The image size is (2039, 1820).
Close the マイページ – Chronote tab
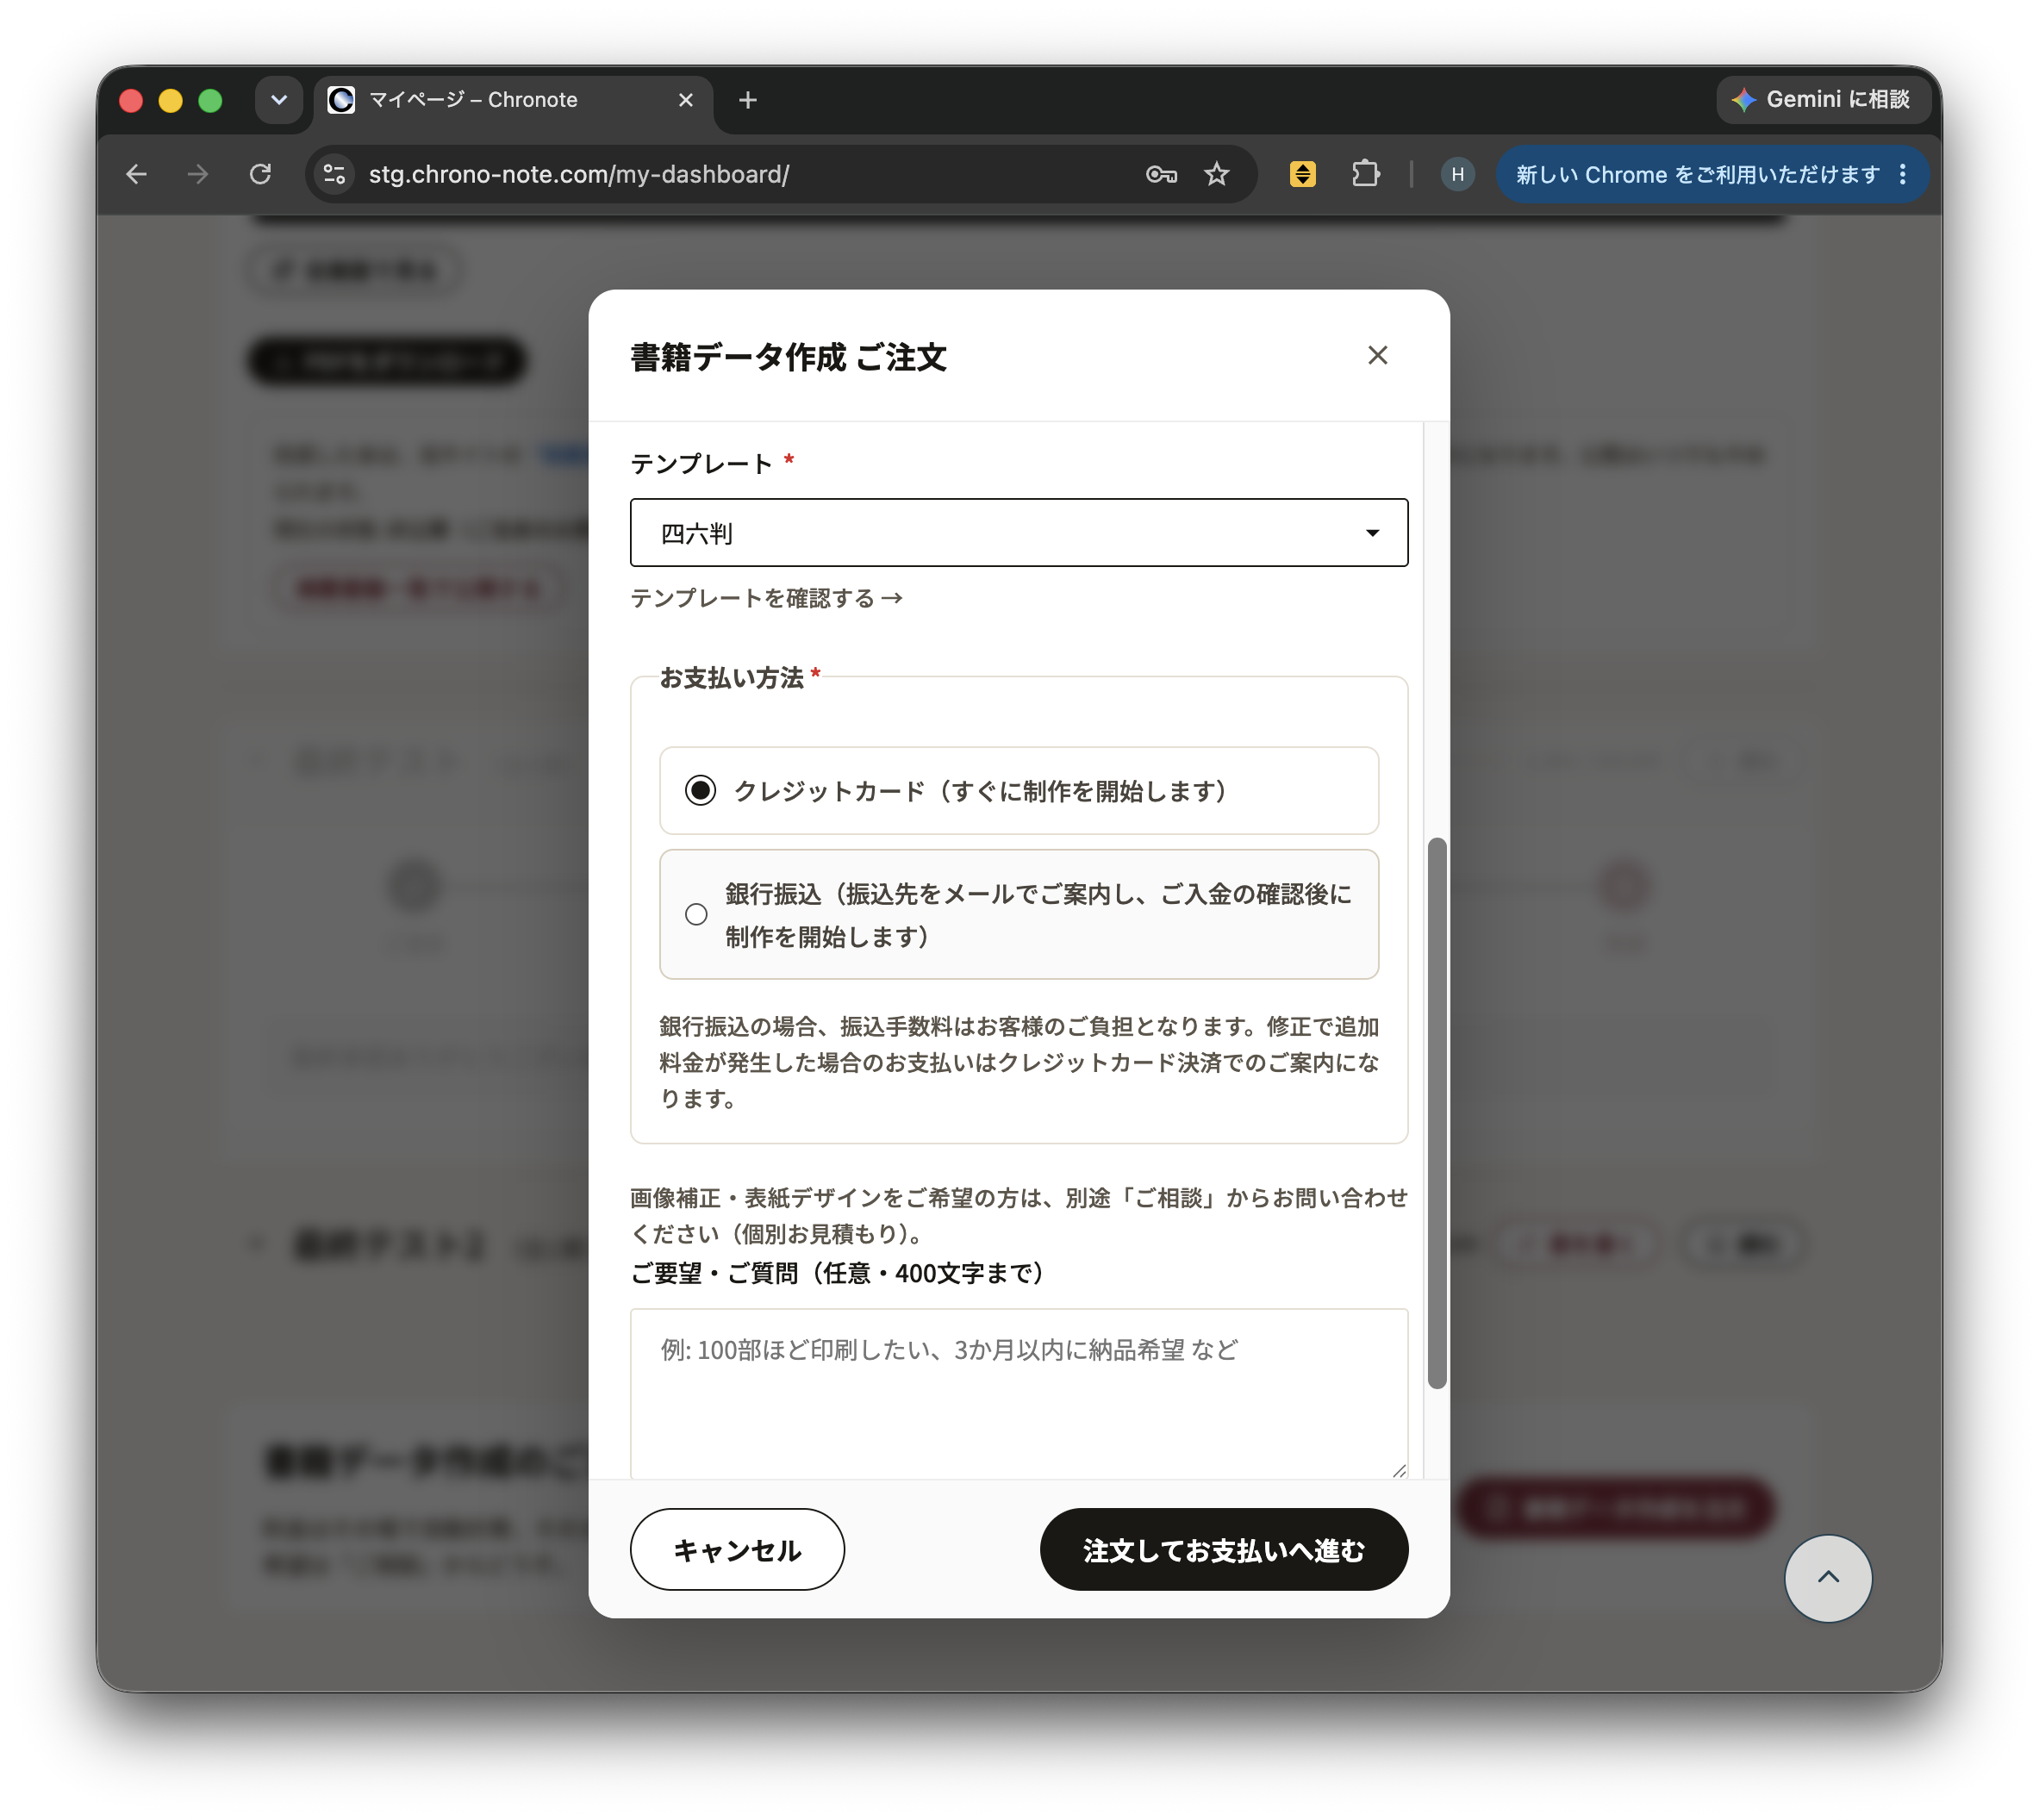tap(685, 100)
